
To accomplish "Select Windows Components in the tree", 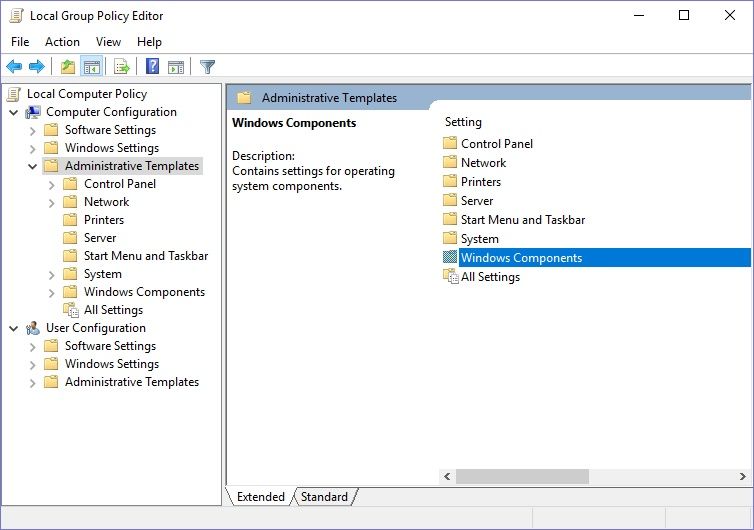I will point(144,292).
